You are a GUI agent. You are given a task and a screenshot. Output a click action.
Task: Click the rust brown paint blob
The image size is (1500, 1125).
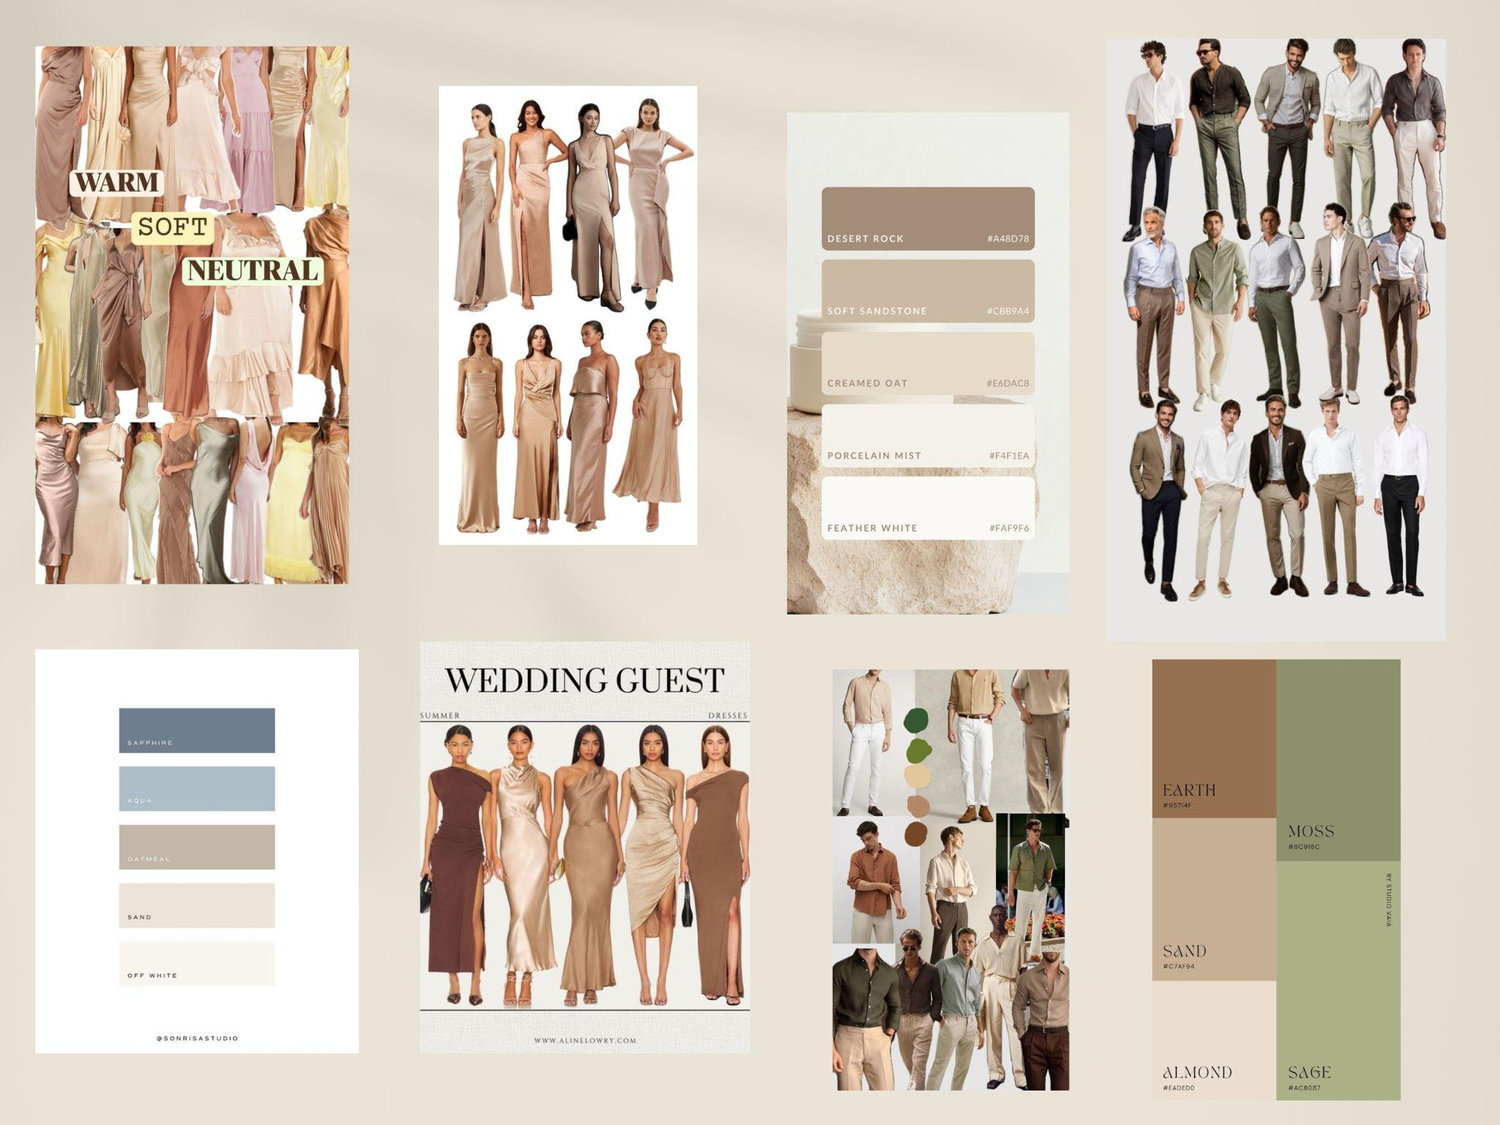[916, 834]
